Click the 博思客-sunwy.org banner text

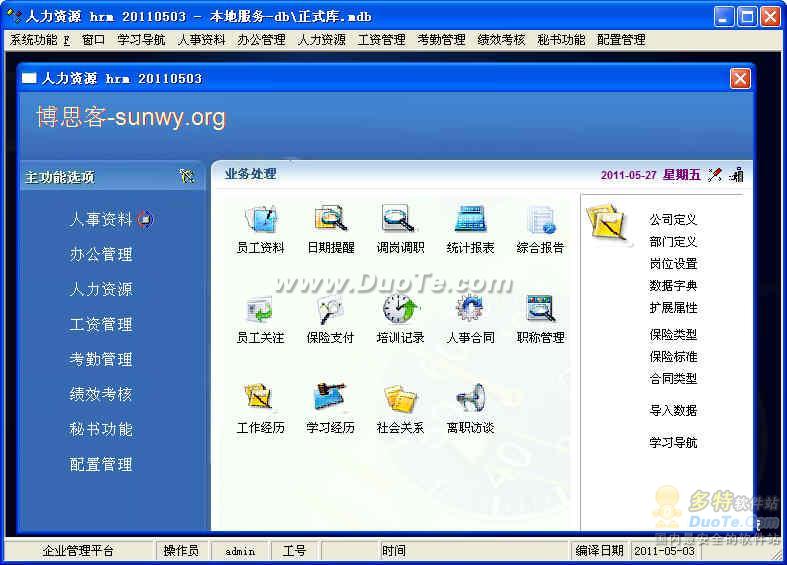tap(130, 117)
